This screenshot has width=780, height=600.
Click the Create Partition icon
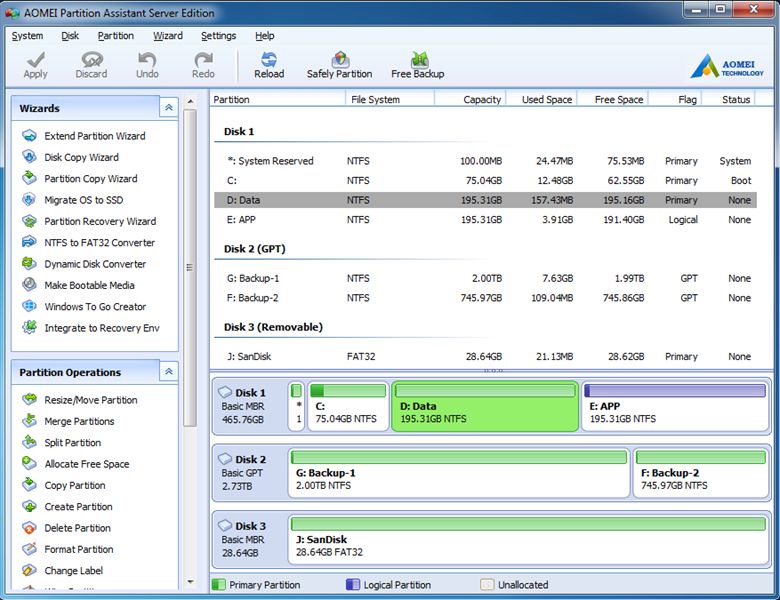(29, 506)
